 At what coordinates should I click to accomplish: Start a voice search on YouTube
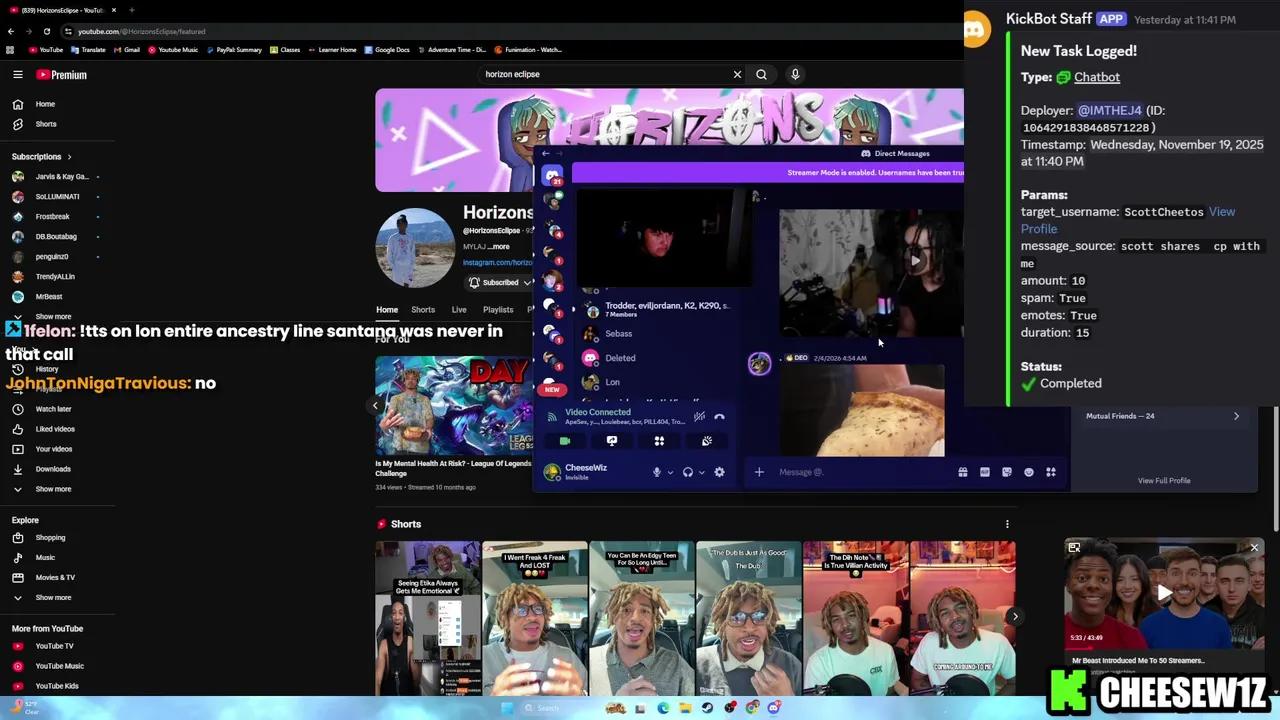click(x=795, y=74)
